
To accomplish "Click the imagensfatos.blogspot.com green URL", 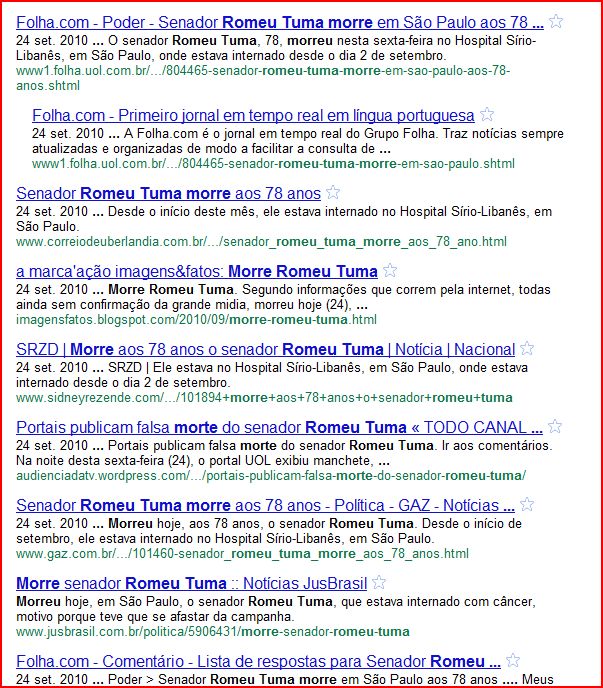I will coord(196,319).
